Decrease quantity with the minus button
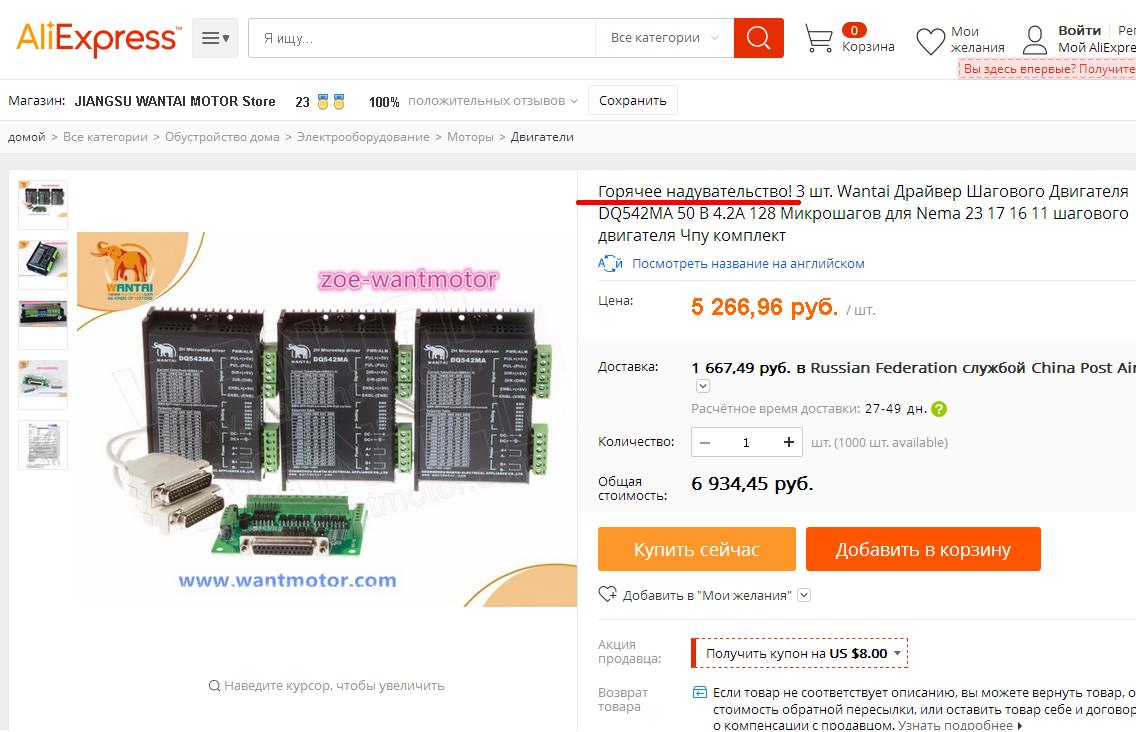The image size is (1136, 732). (x=705, y=442)
